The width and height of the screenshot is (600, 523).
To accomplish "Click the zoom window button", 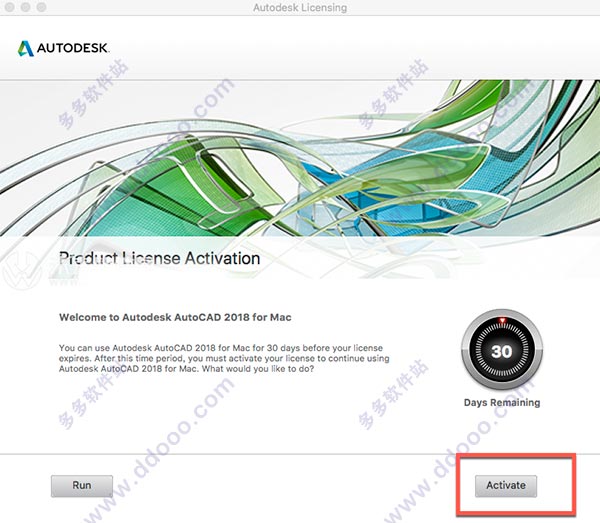I will [x=41, y=7].
